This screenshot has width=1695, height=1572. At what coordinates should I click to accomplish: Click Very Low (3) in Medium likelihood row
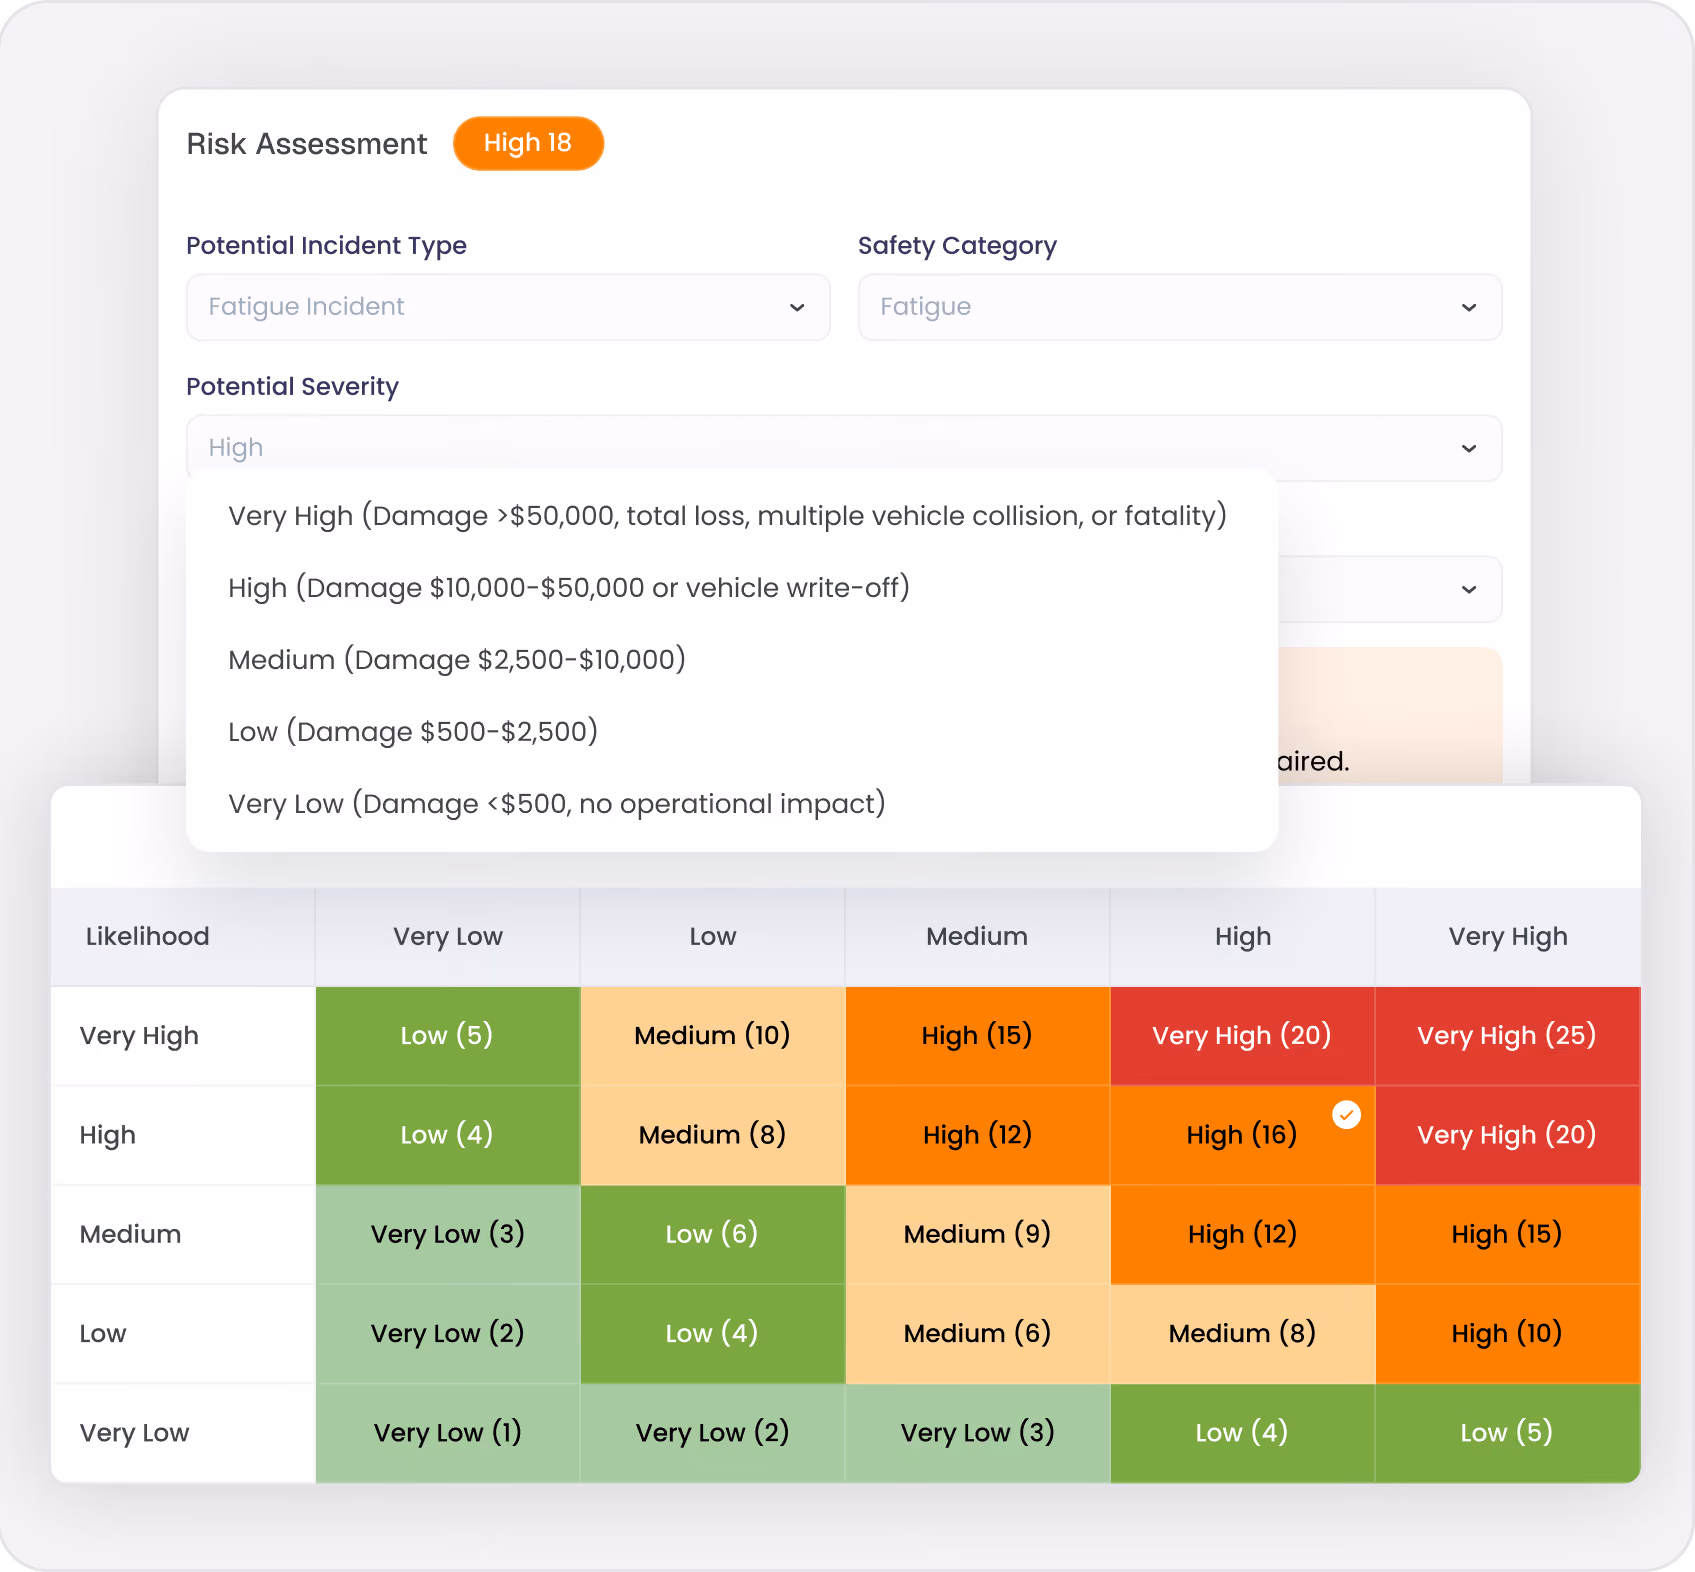447,1234
